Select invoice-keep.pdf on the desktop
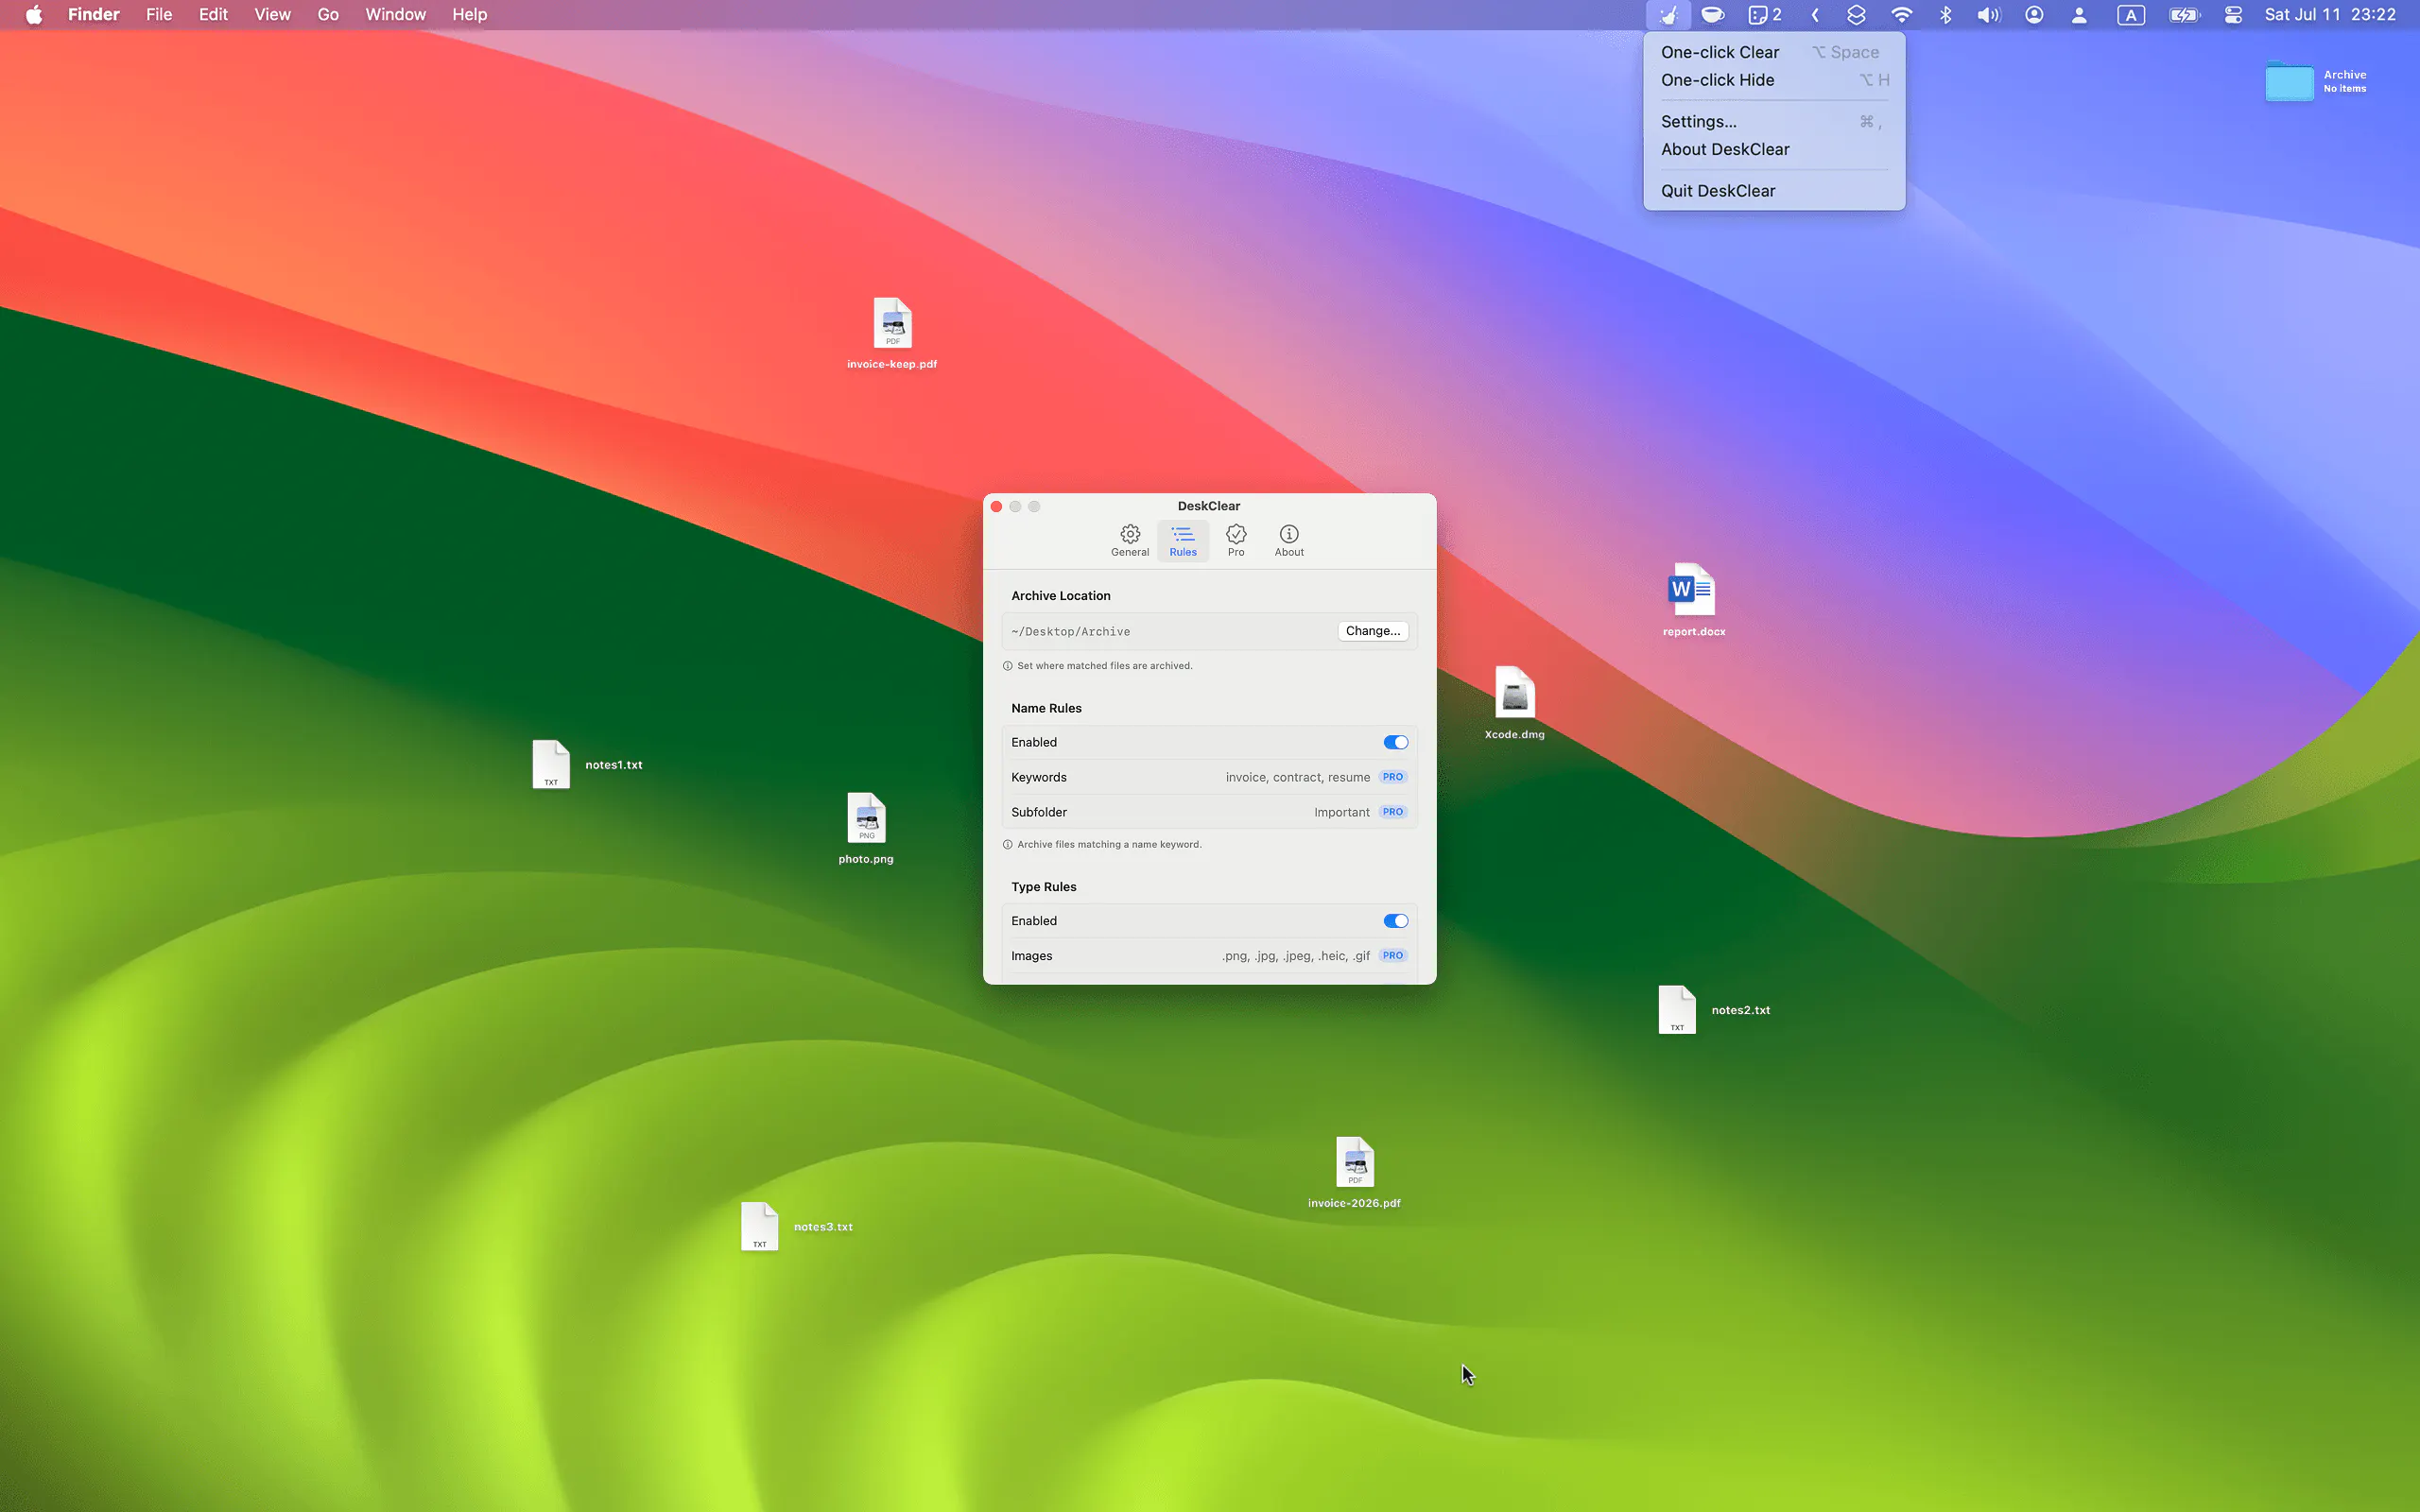This screenshot has height=1512, width=2420. (892, 323)
